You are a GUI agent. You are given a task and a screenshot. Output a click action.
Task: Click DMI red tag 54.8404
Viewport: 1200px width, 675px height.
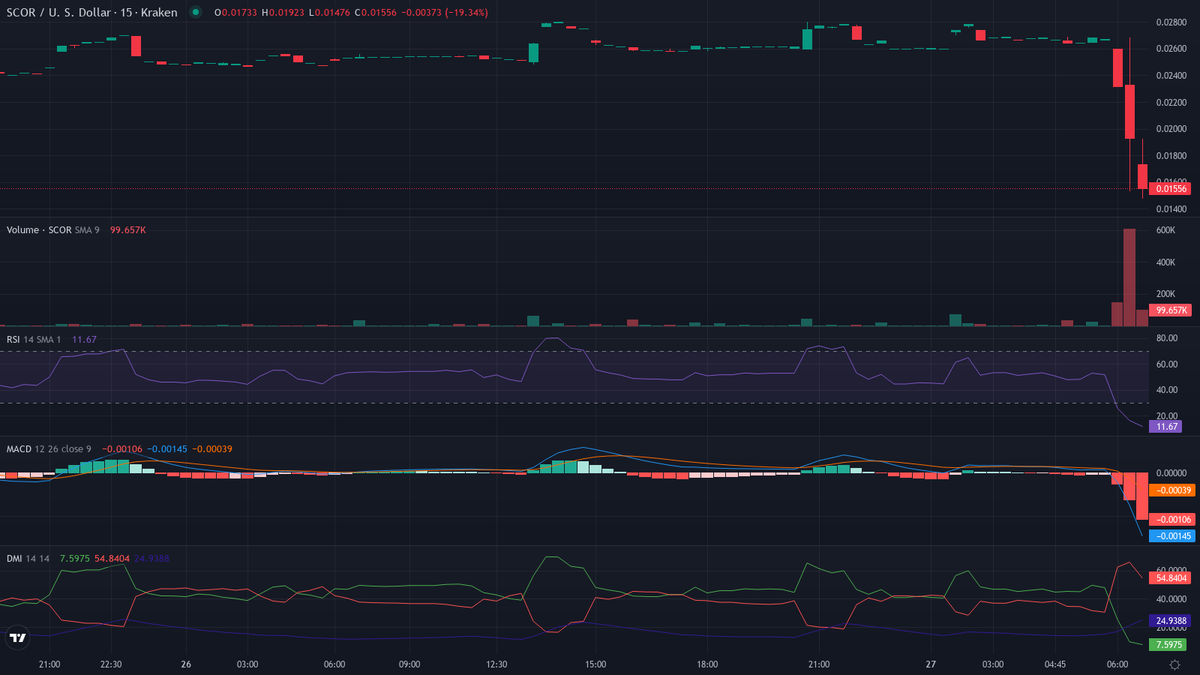1171,578
